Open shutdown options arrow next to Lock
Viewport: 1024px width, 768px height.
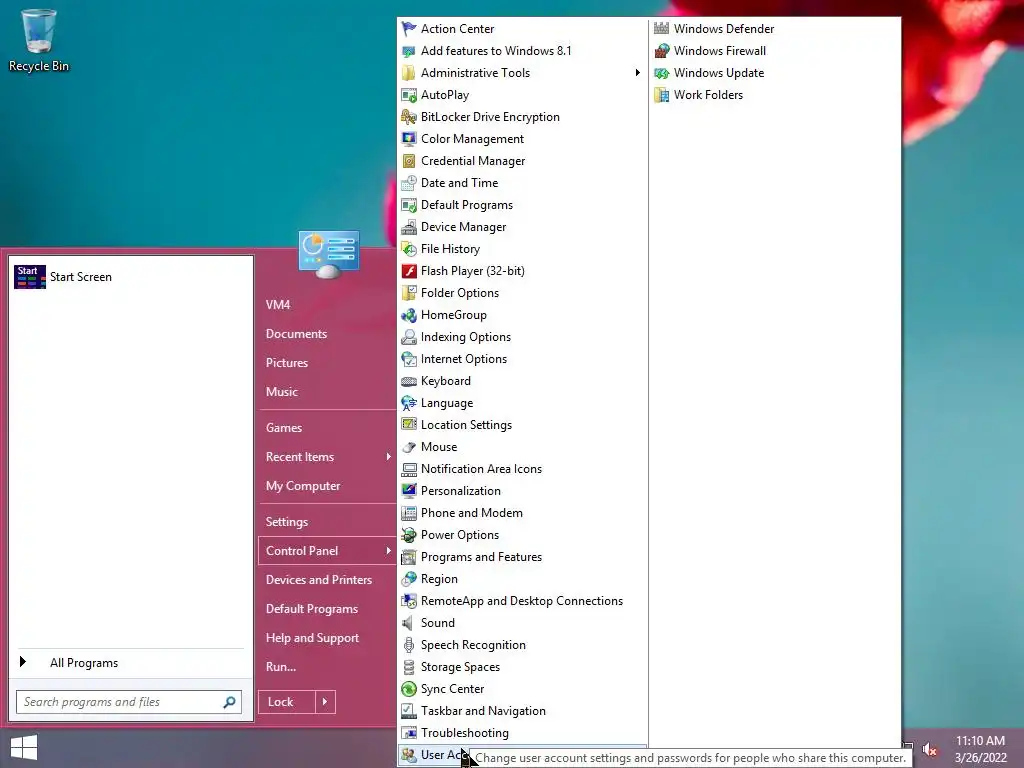pyautogui.click(x=325, y=702)
